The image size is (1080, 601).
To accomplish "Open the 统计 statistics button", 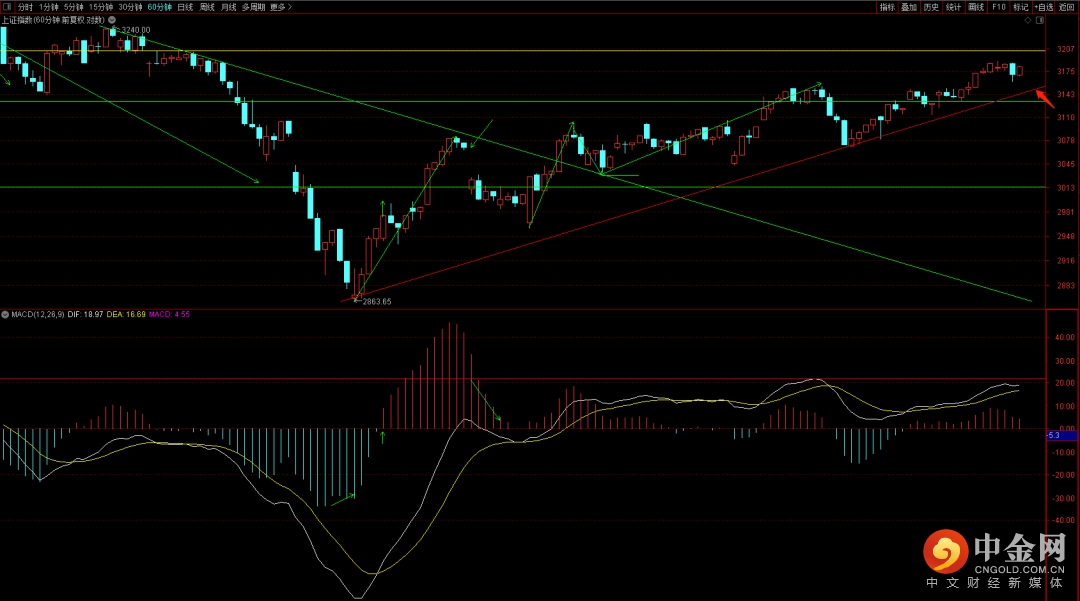I will 953,7.
